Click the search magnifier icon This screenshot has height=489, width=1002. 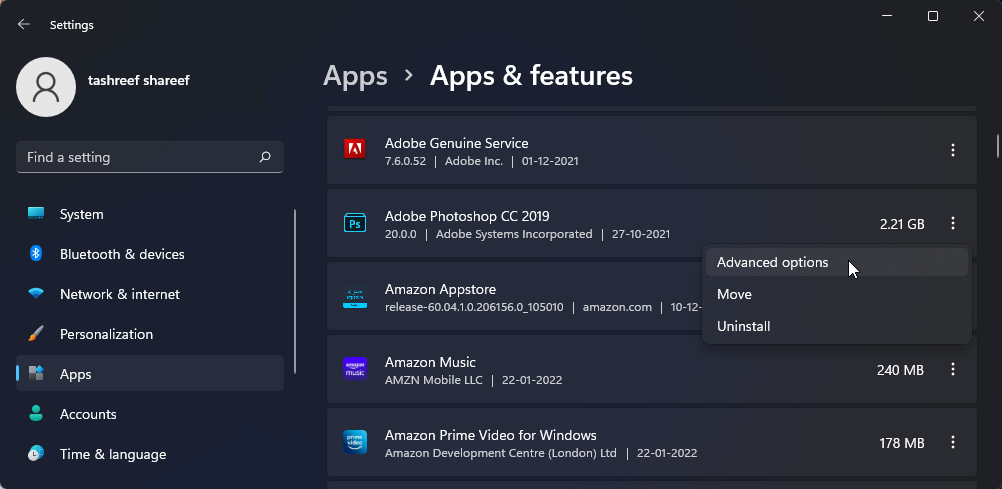(265, 157)
